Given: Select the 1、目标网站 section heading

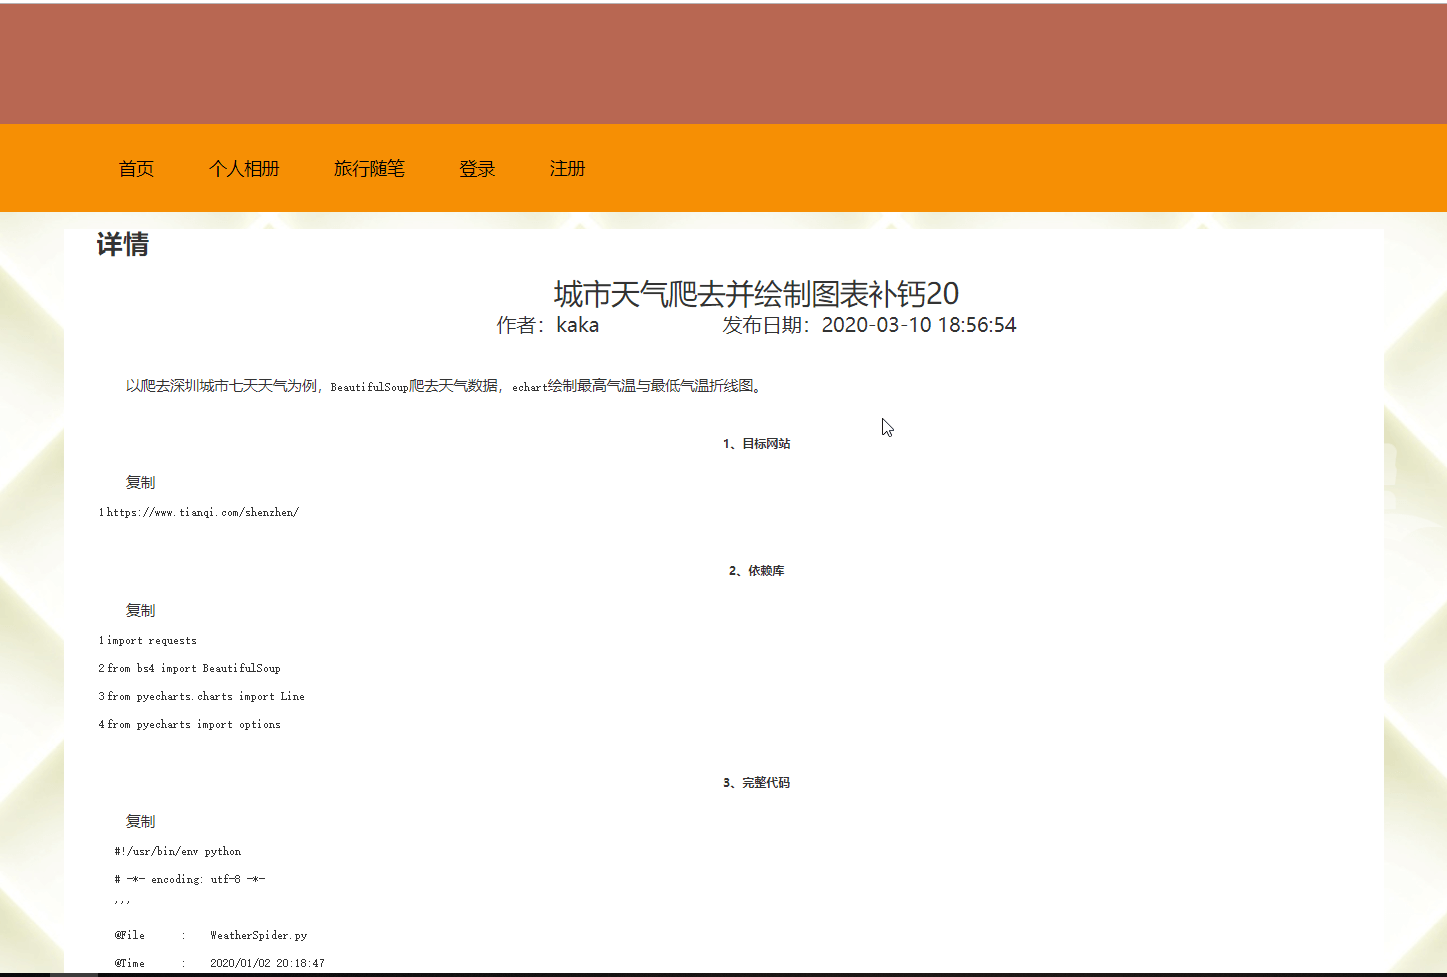Looking at the screenshot, I should [x=756, y=444].
